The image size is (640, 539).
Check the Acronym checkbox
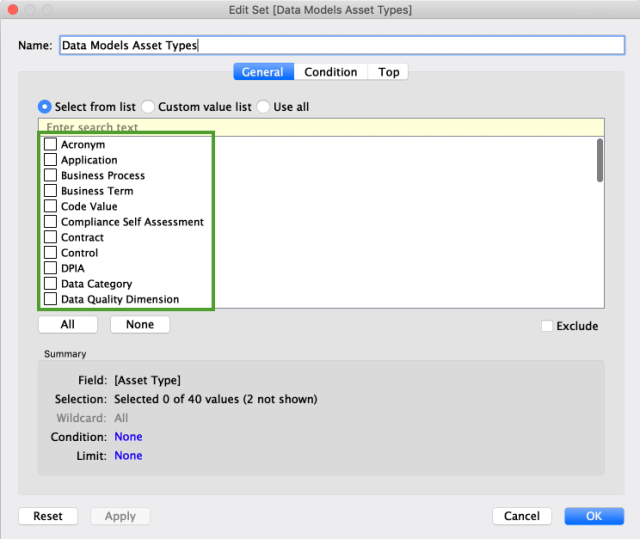[51, 145]
